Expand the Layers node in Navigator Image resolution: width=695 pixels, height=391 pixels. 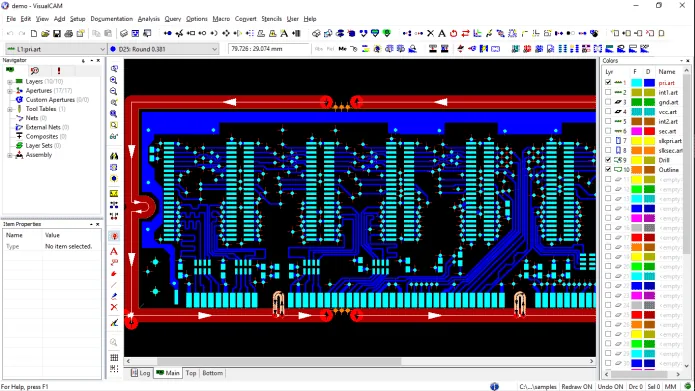(9, 82)
